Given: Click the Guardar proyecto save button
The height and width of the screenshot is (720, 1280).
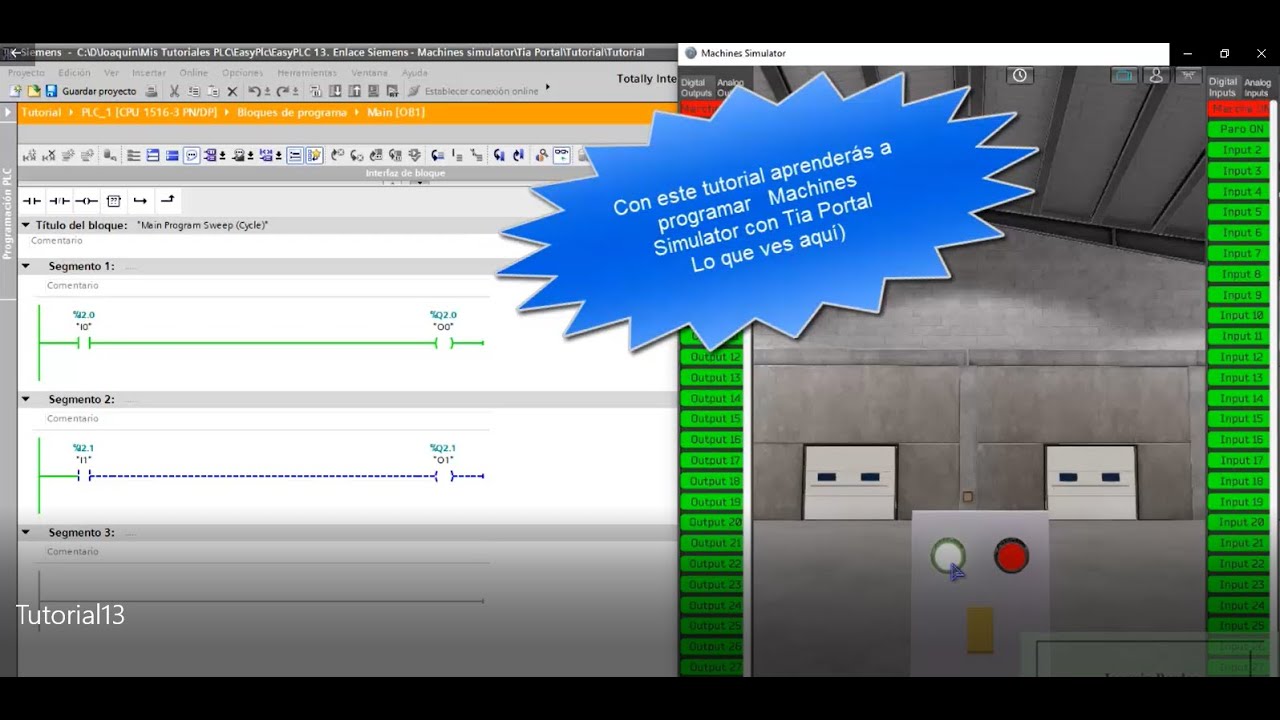Looking at the screenshot, I should (91, 91).
